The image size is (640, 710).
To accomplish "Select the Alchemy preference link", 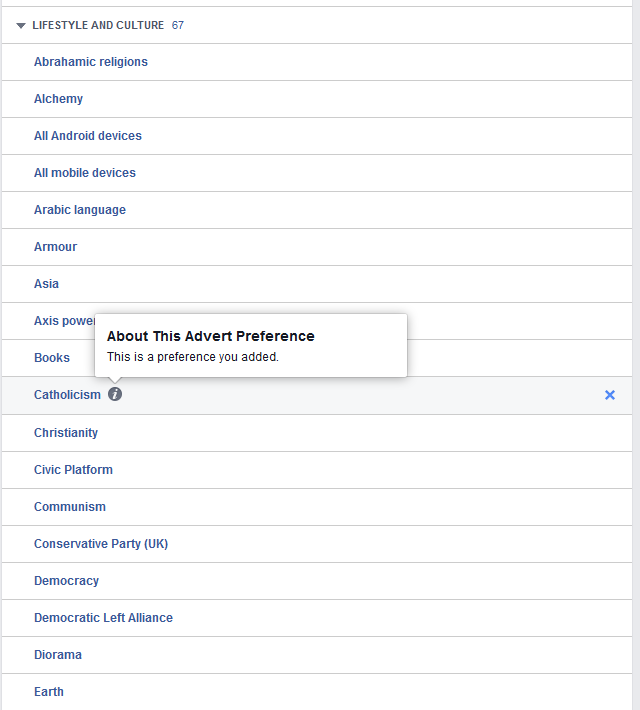I will [58, 99].
